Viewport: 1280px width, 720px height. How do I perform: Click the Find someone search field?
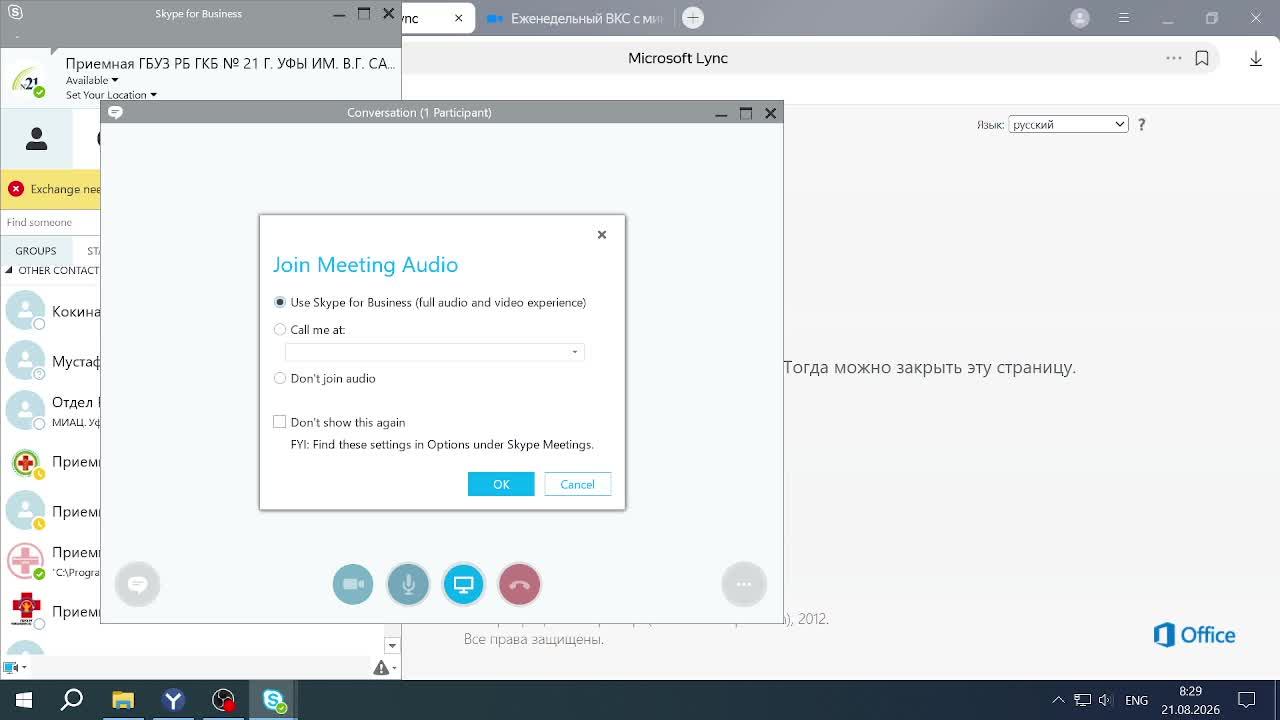(x=50, y=222)
